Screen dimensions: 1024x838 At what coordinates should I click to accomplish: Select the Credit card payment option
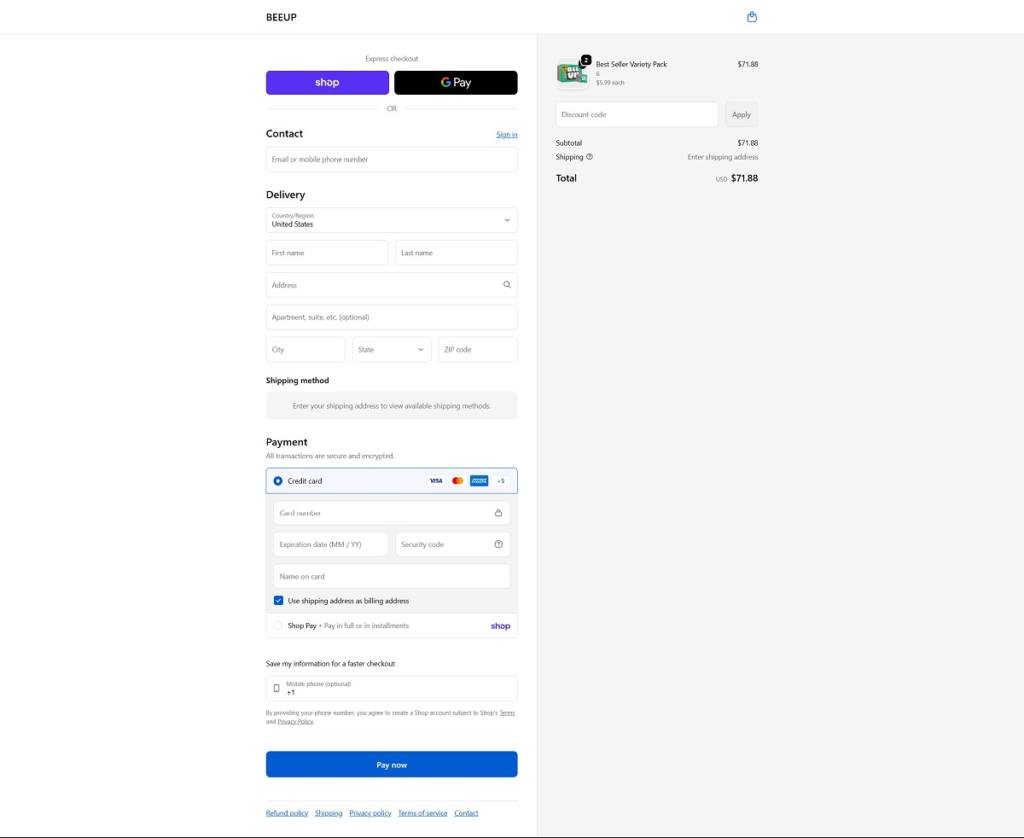point(278,481)
